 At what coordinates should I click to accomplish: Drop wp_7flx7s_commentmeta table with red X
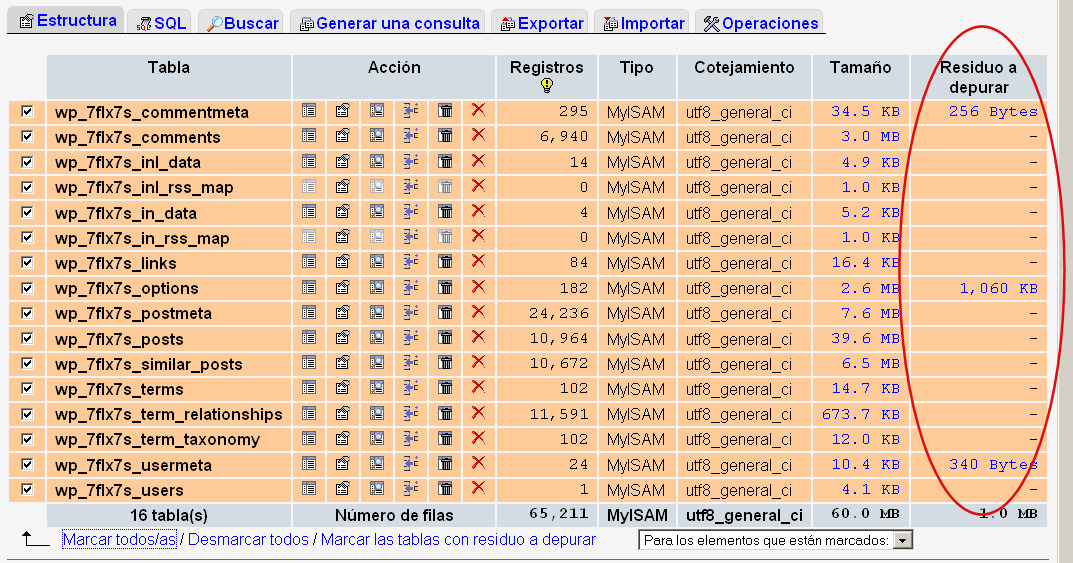pos(478,110)
